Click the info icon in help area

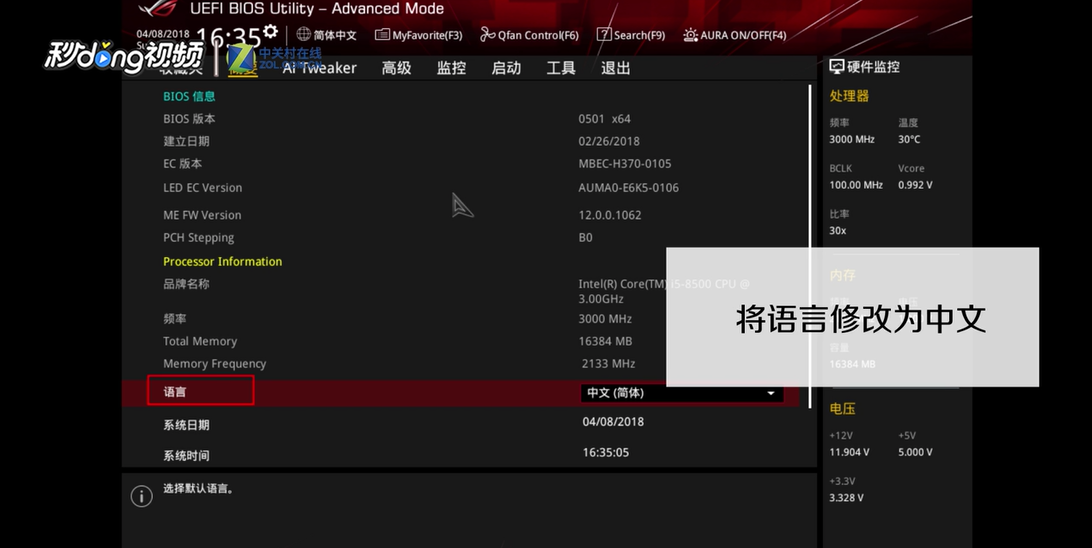[141, 496]
